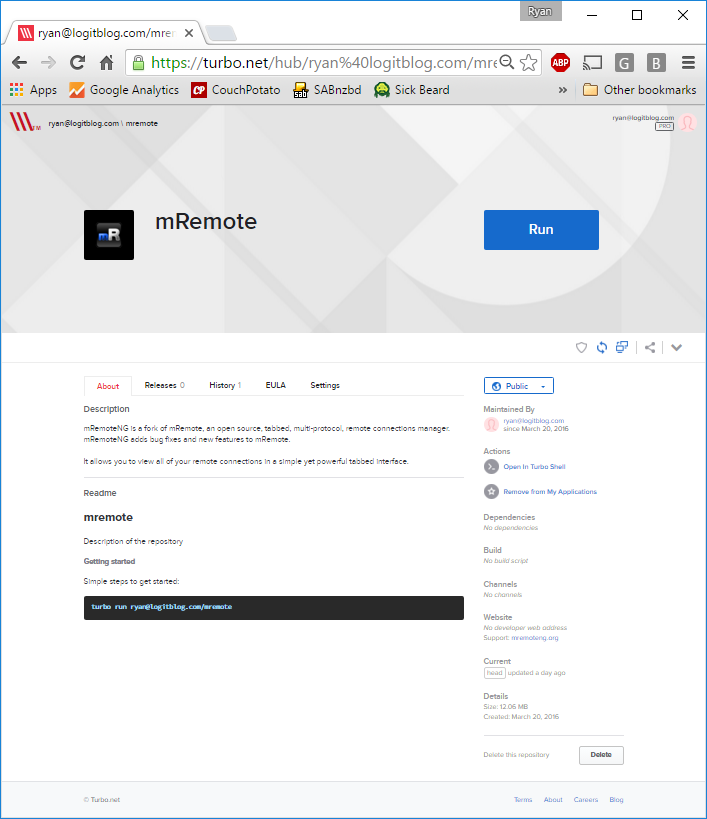707x819 pixels.
Task: Open the Settings tab
Action: tap(325, 385)
